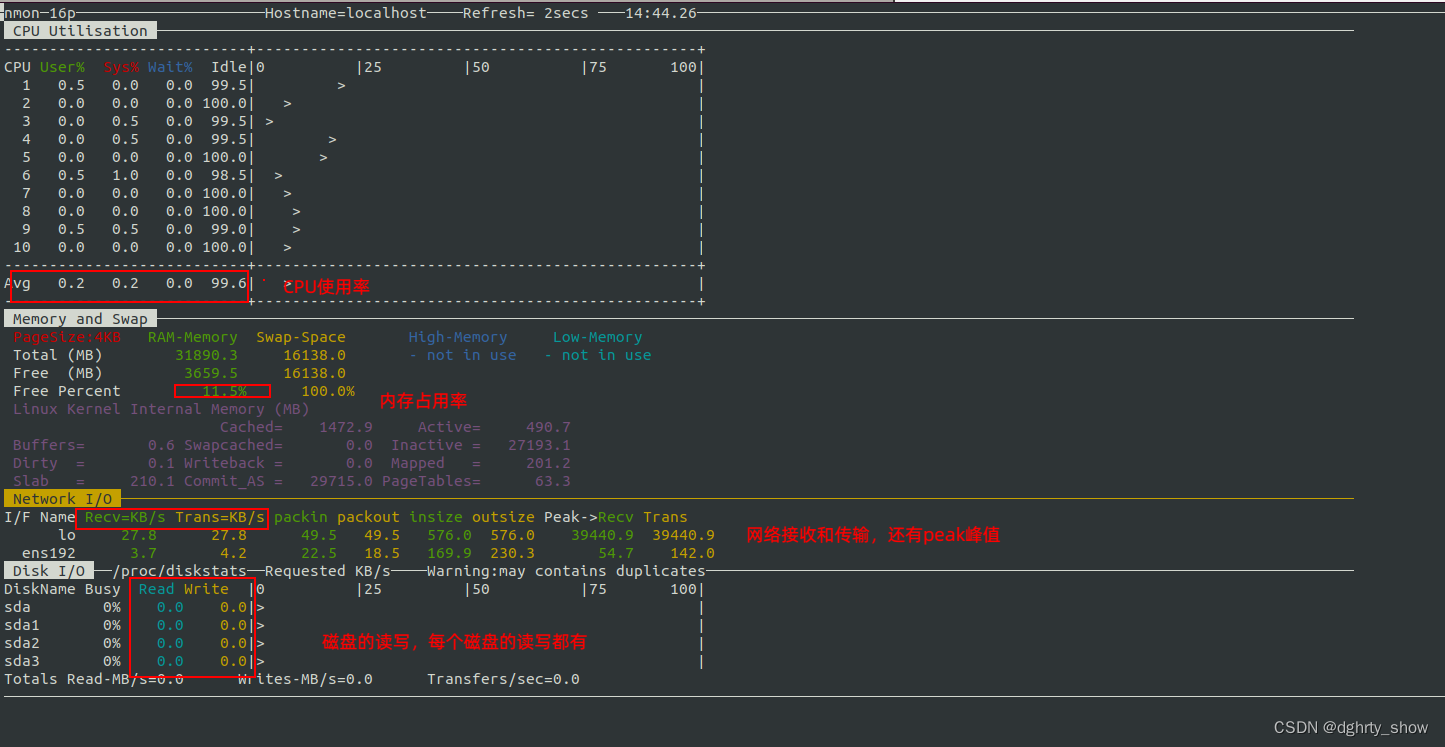Viewport: 1445px width, 747px height.
Task: Click the packout column header
Action: point(368,517)
